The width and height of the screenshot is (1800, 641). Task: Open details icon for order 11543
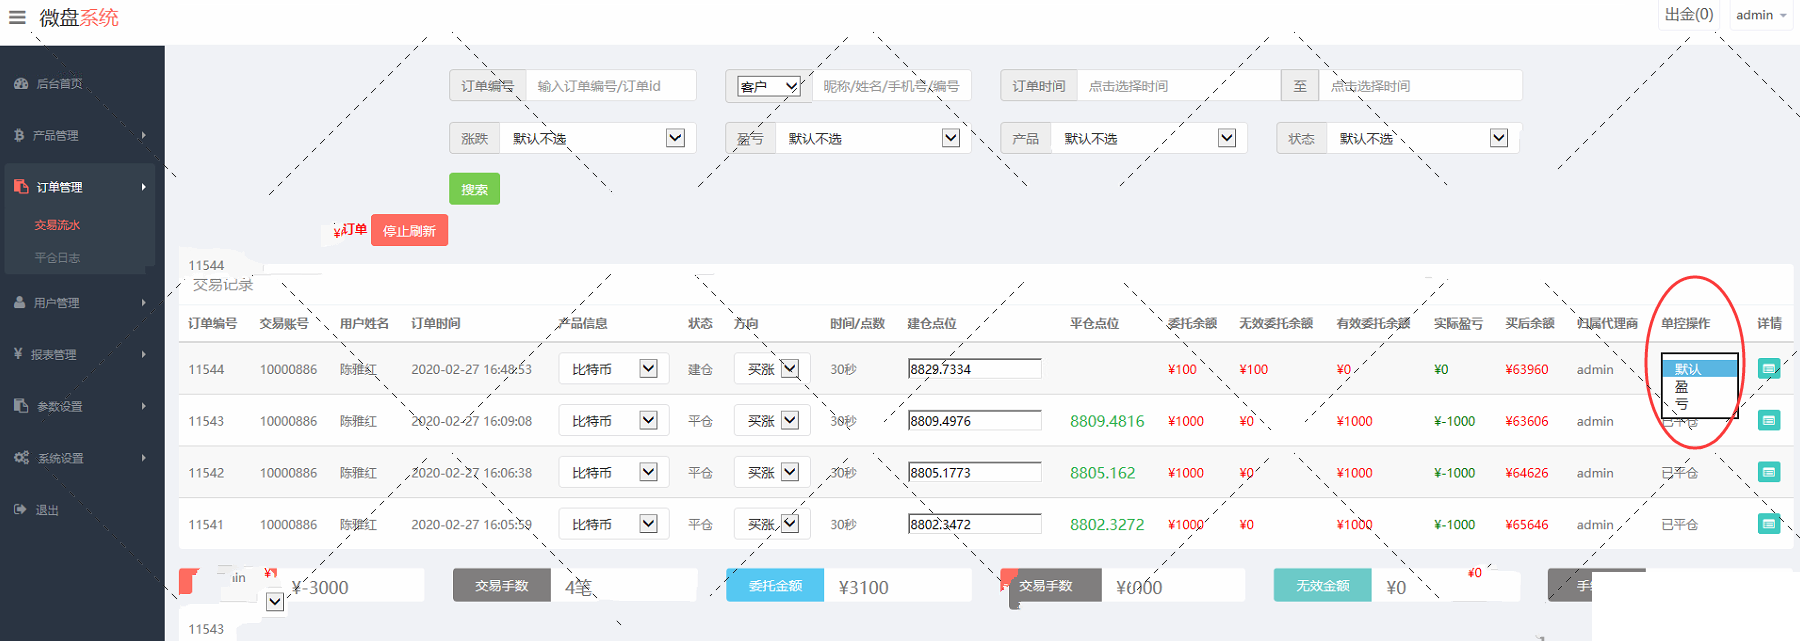tap(1768, 421)
